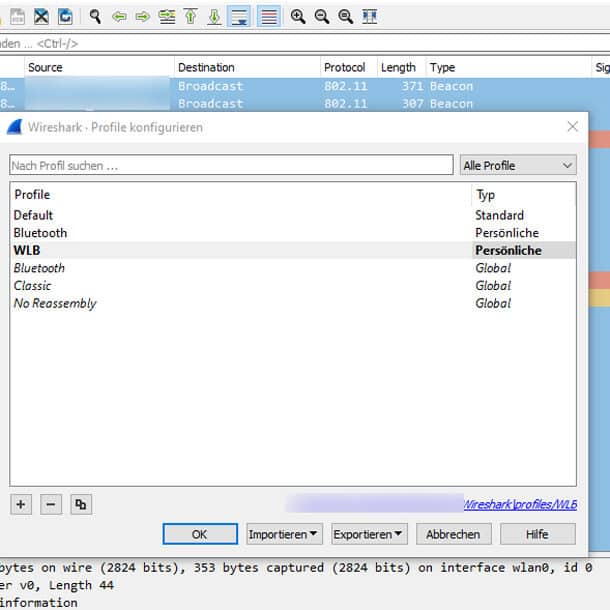610x610 pixels.
Task: Click the resize columns icon
Action: (370, 16)
